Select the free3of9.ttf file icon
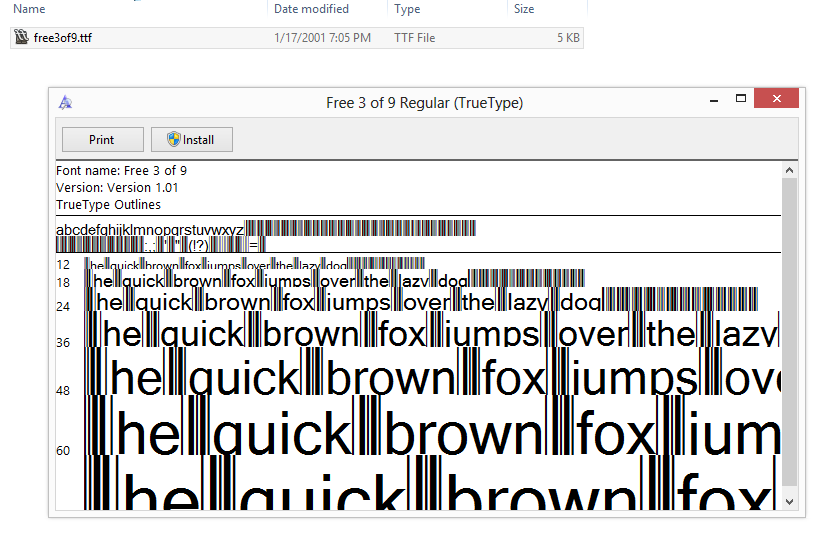The width and height of the screenshot is (824, 535). pyautogui.click(x=22, y=37)
